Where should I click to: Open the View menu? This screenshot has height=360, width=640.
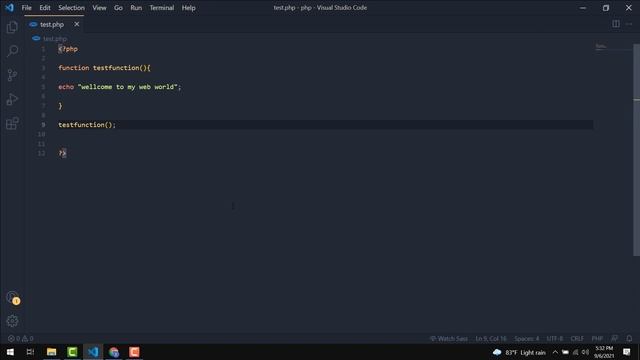(99, 8)
